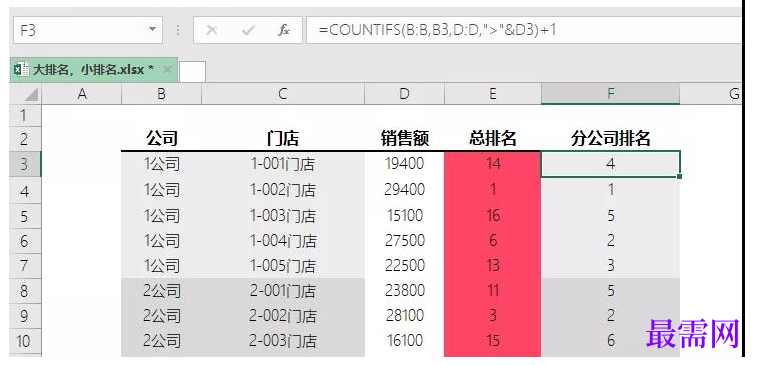Select cell F10 with branch rank 6

point(611,341)
